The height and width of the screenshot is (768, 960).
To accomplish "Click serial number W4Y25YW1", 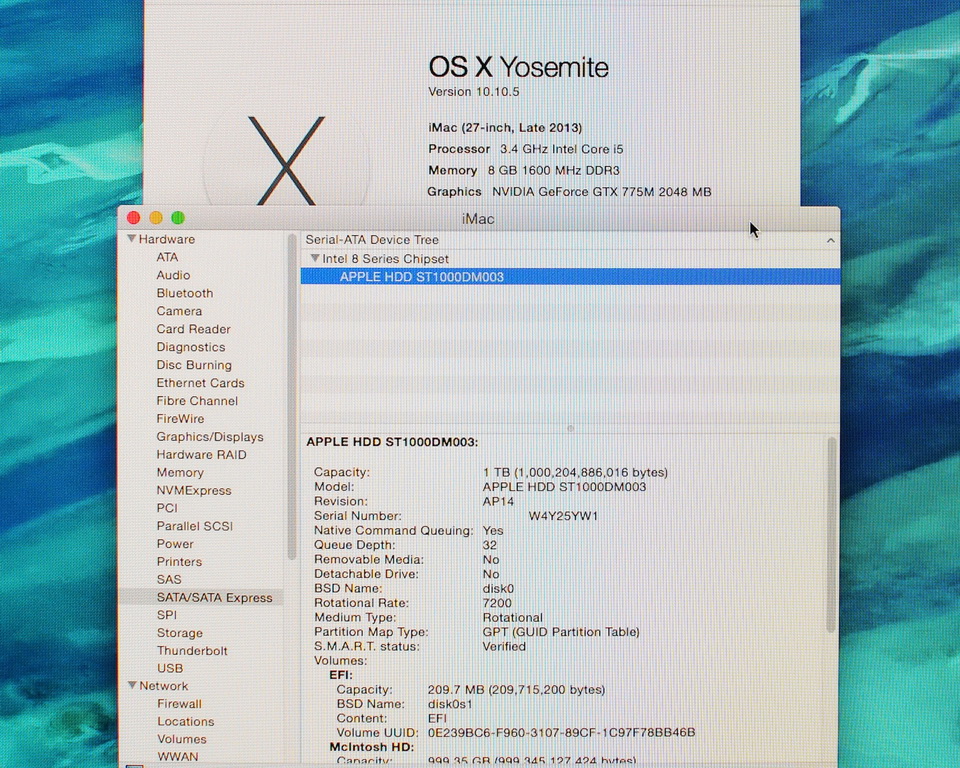I will pyautogui.click(x=563, y=516).
